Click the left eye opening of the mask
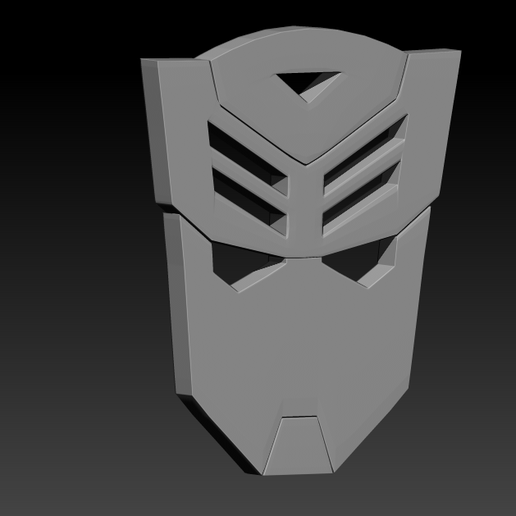 [x=248, y=267]
